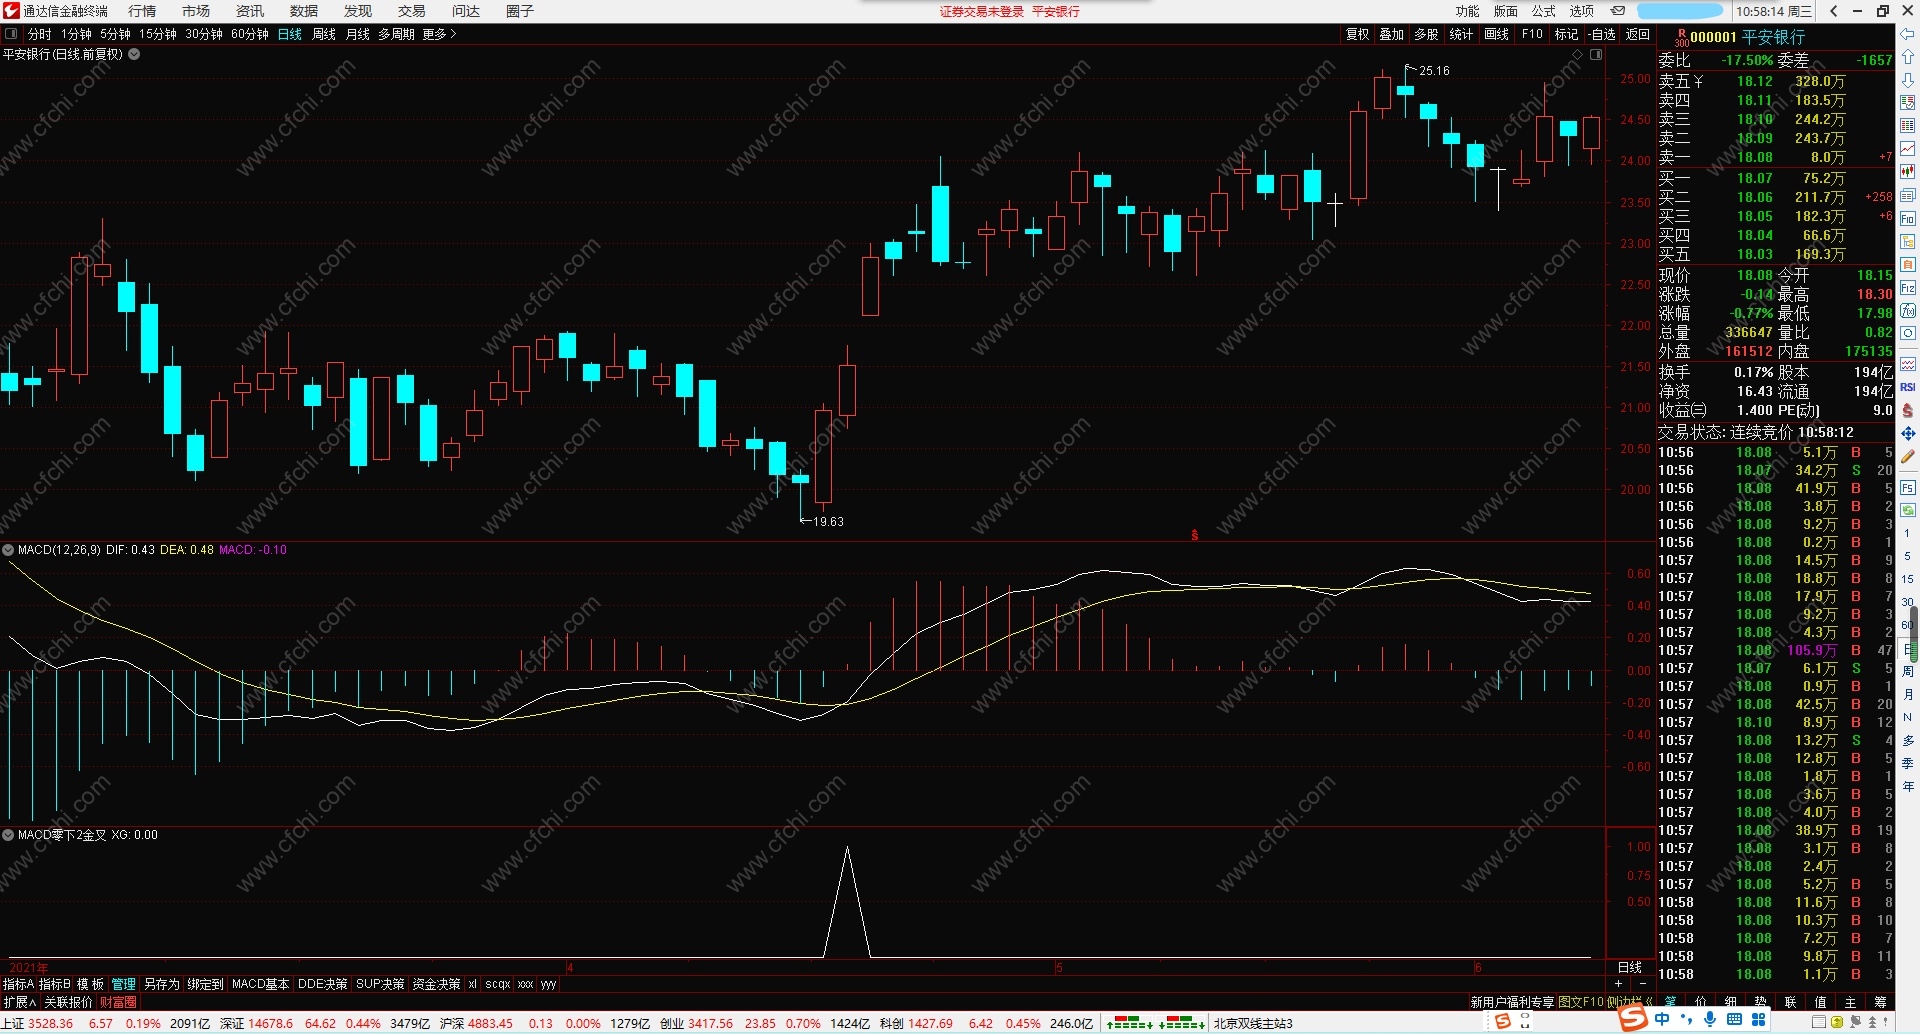Toggle the side panel icon above the chart

point(1597,55)
